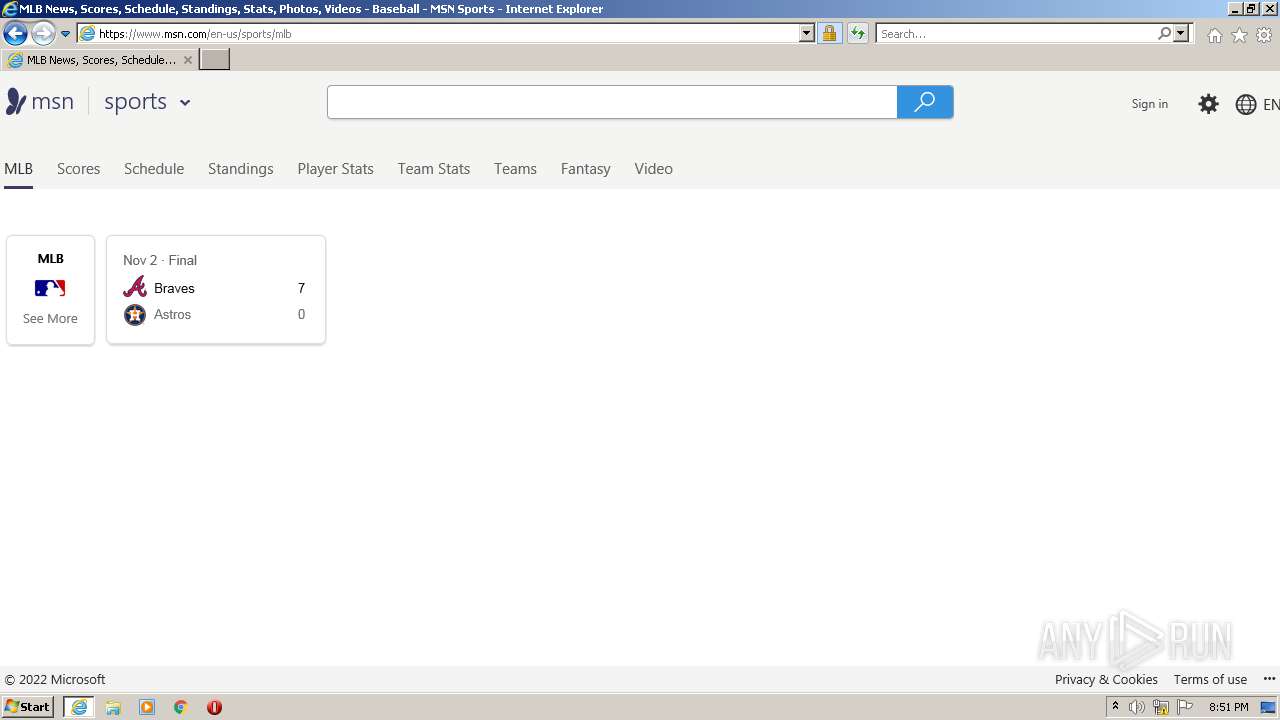This screenshot has height=720, width=1280.
Task: Expand the address bar autocomplete dropdown
Action: [807, 34]
